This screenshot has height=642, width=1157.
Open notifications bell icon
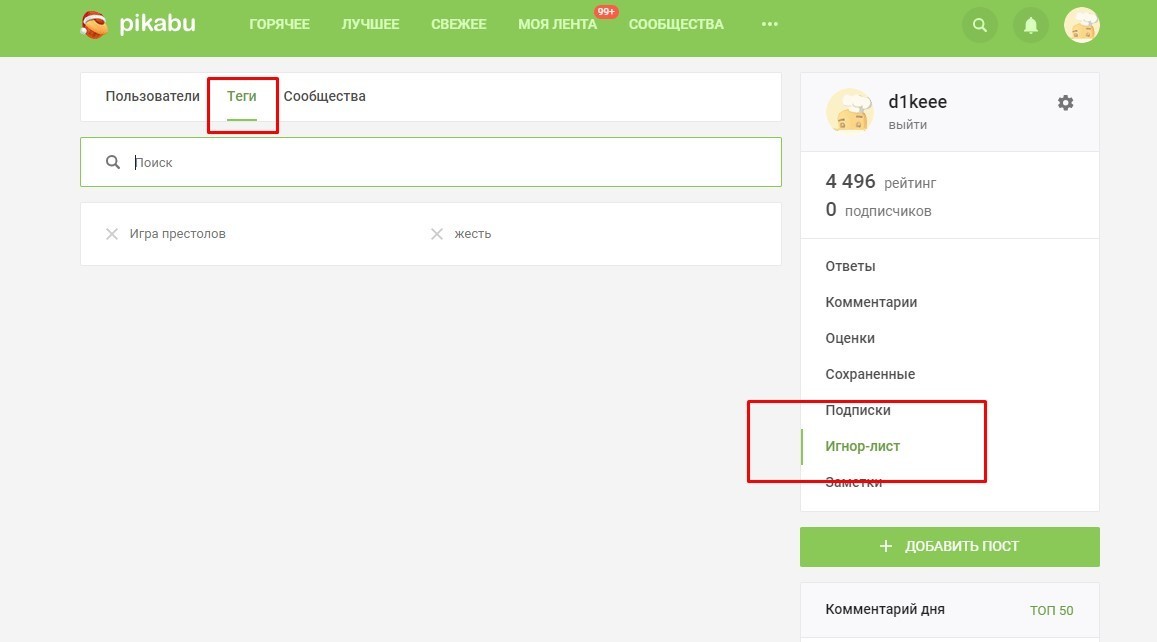1030,26
